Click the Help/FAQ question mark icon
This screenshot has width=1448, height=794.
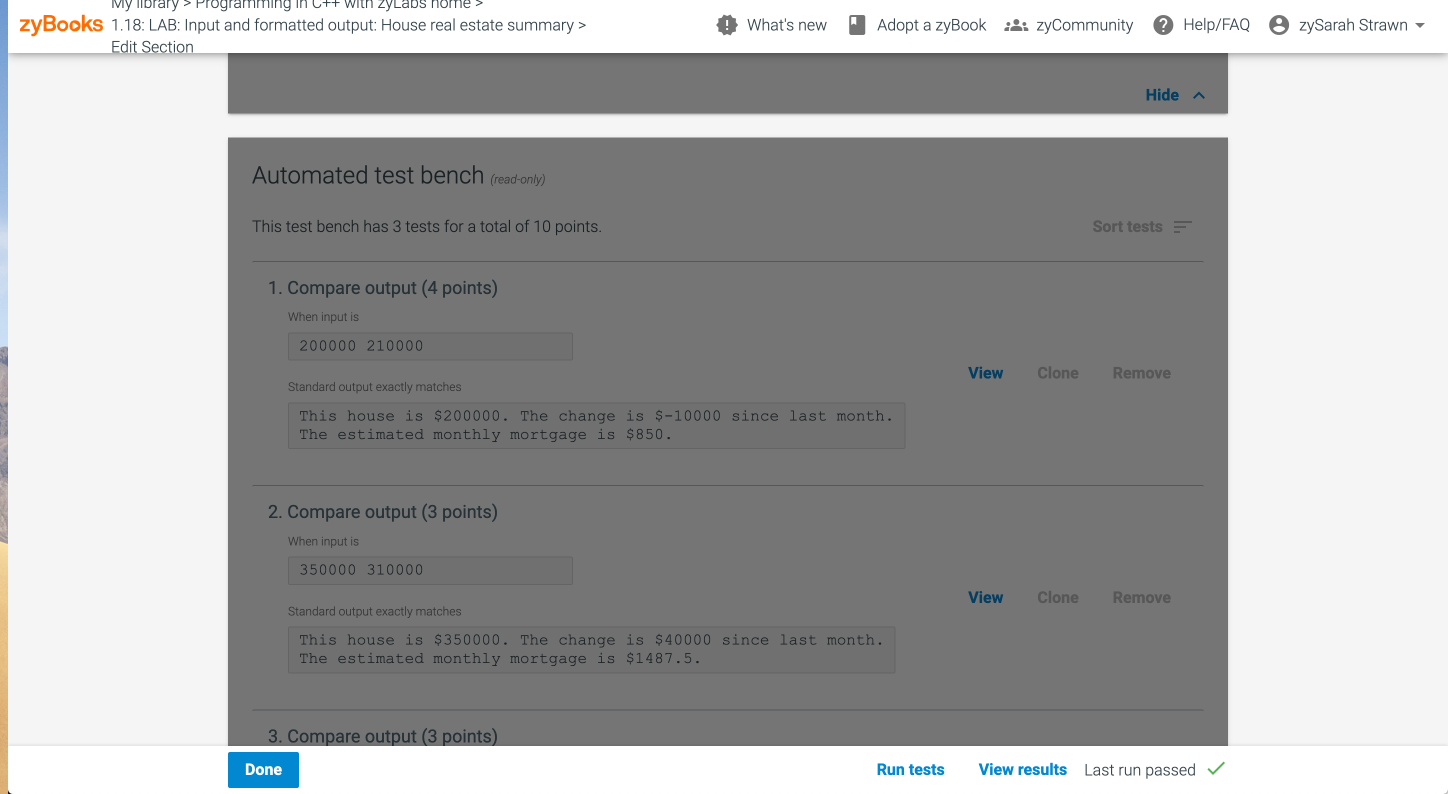click(1163, 25)
